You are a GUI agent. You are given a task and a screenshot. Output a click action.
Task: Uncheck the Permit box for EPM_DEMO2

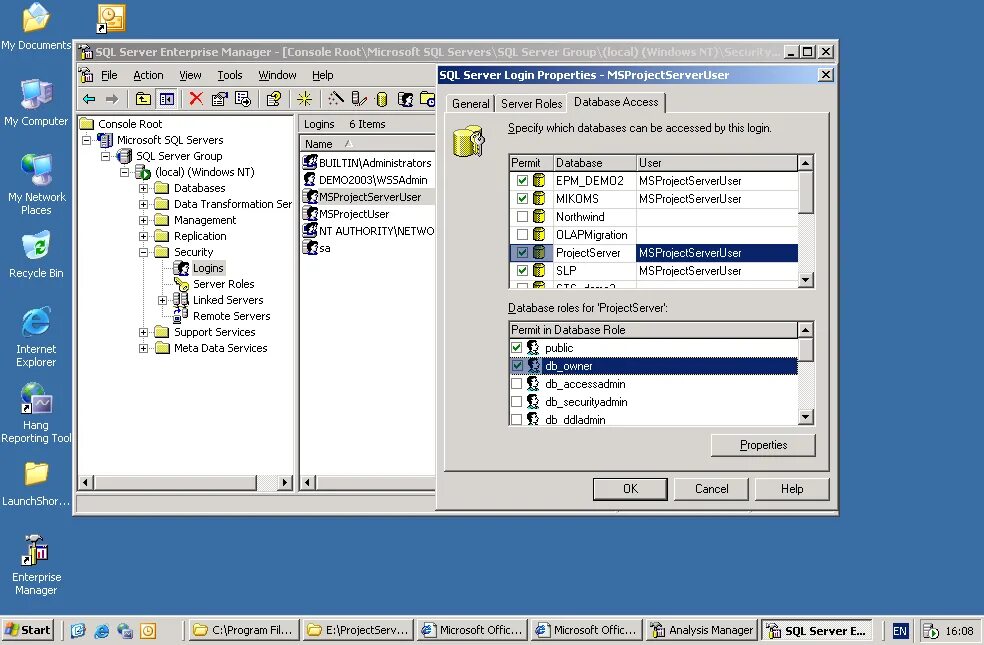coord(522,181)
